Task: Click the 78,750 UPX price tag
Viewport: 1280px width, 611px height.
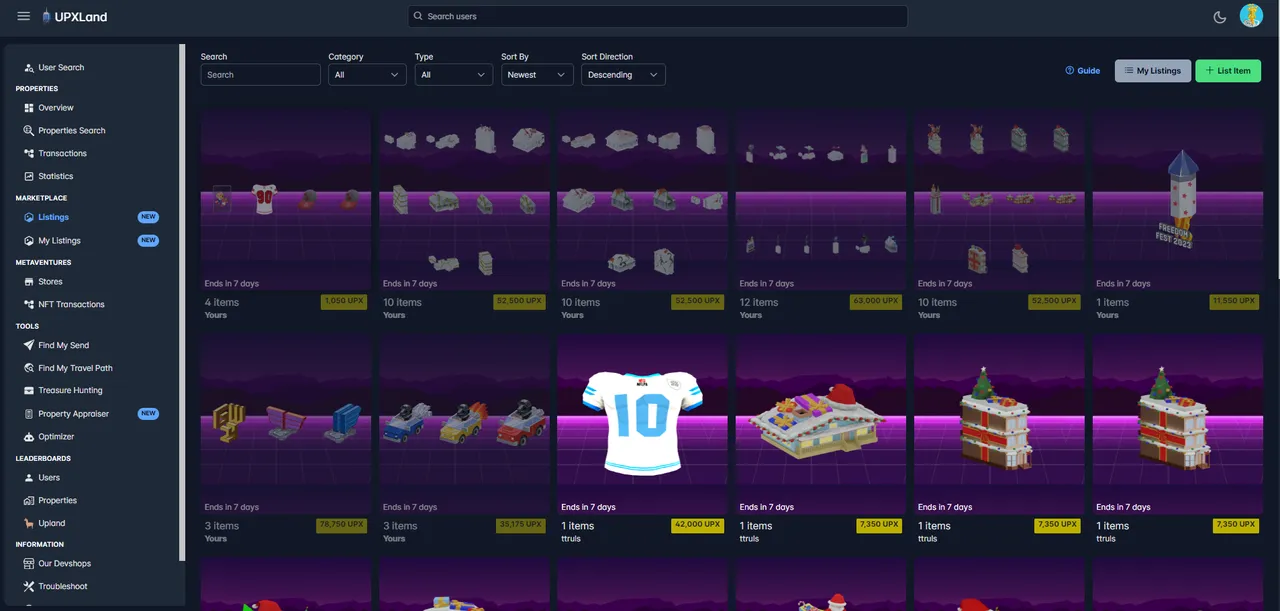Action: (343, 524)
